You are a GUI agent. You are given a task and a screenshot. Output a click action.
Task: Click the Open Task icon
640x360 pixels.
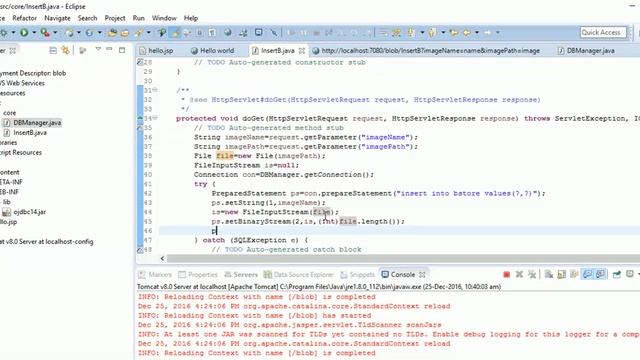(124, 33)
